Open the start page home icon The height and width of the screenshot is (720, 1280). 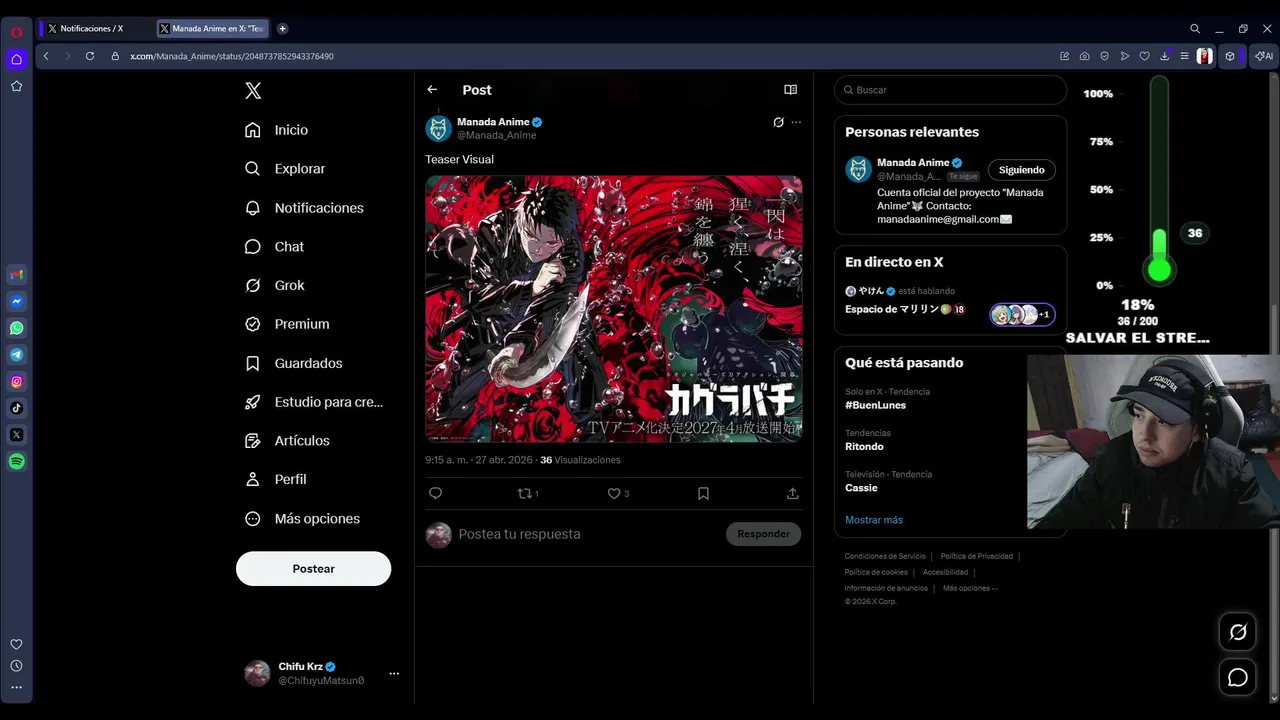17,59
